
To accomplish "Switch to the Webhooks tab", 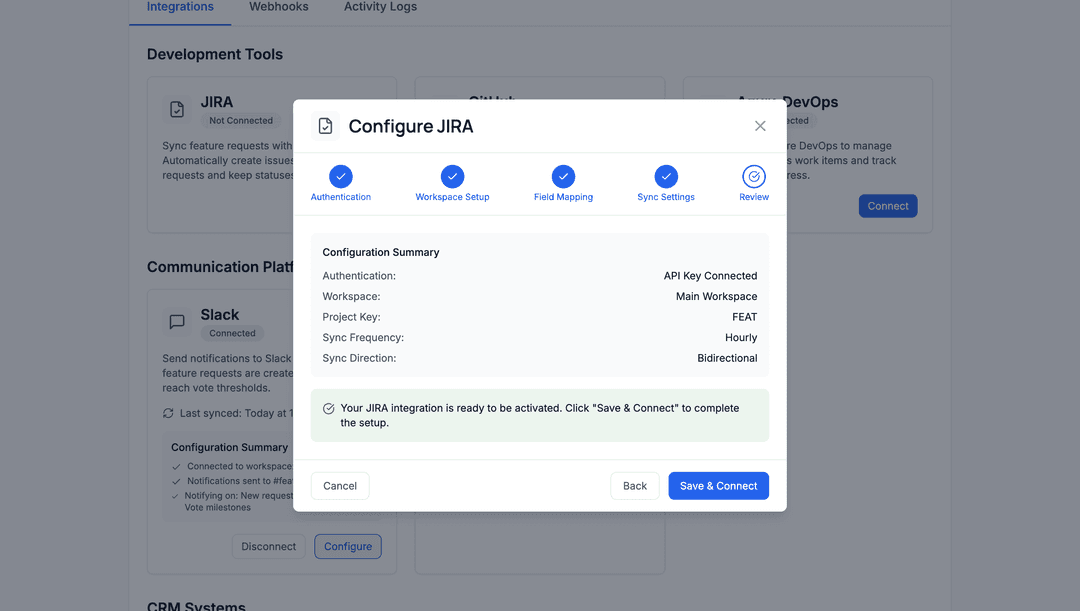I will coord(278,6).
